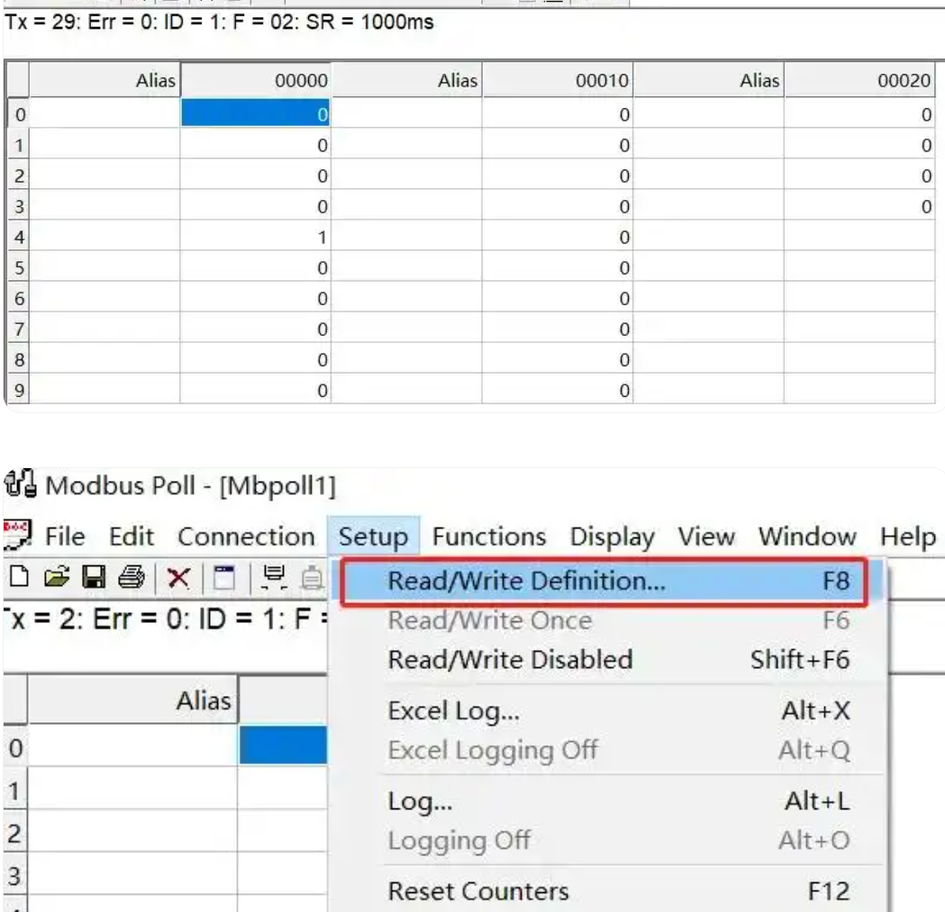945x912 pixels.
Task: Click the first Alias header in upper table
Action: tap(105, 80)
